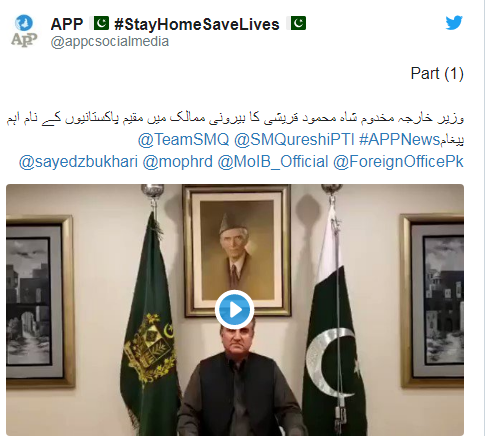Viewport: 485px width, 436px height.
Task: Click the left framed painting in video
Action: (x=39, y=302)
